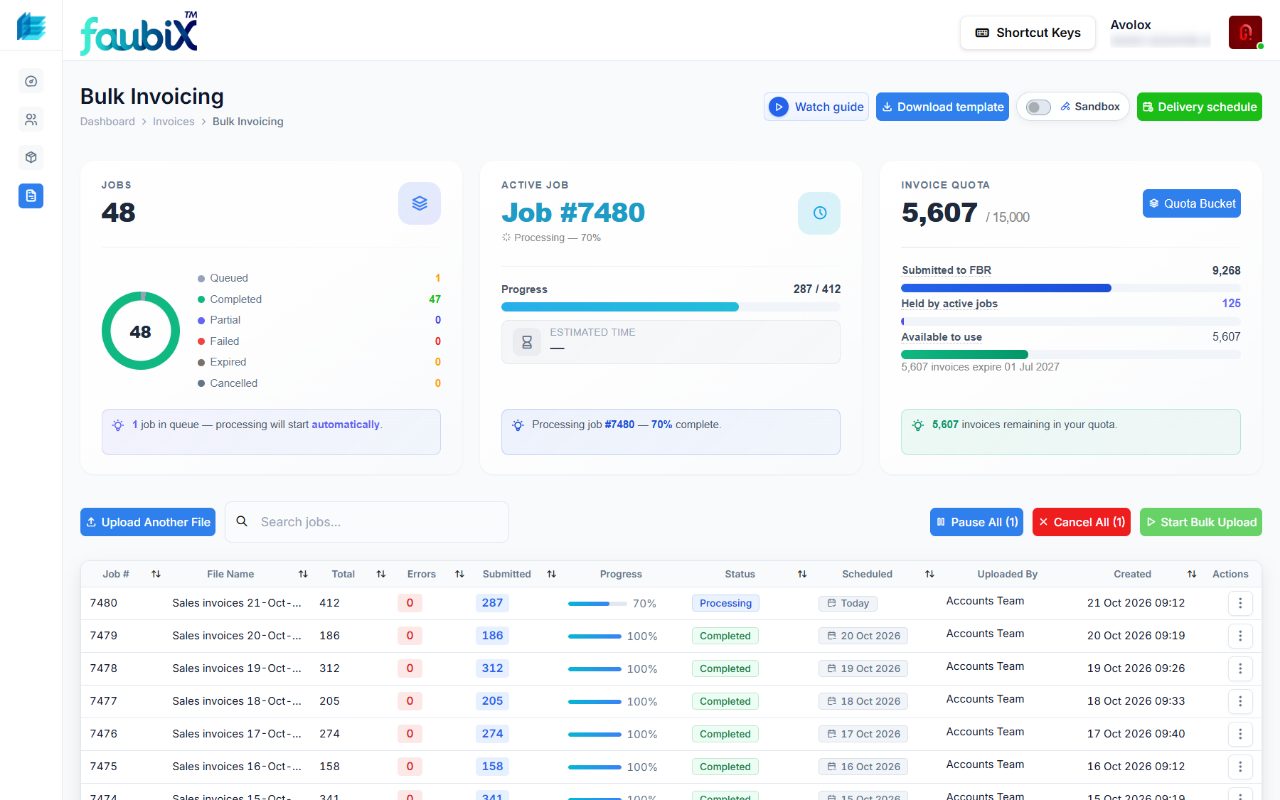
Task: Sort the table by the Scheduled column
Action: pos(930,574)
